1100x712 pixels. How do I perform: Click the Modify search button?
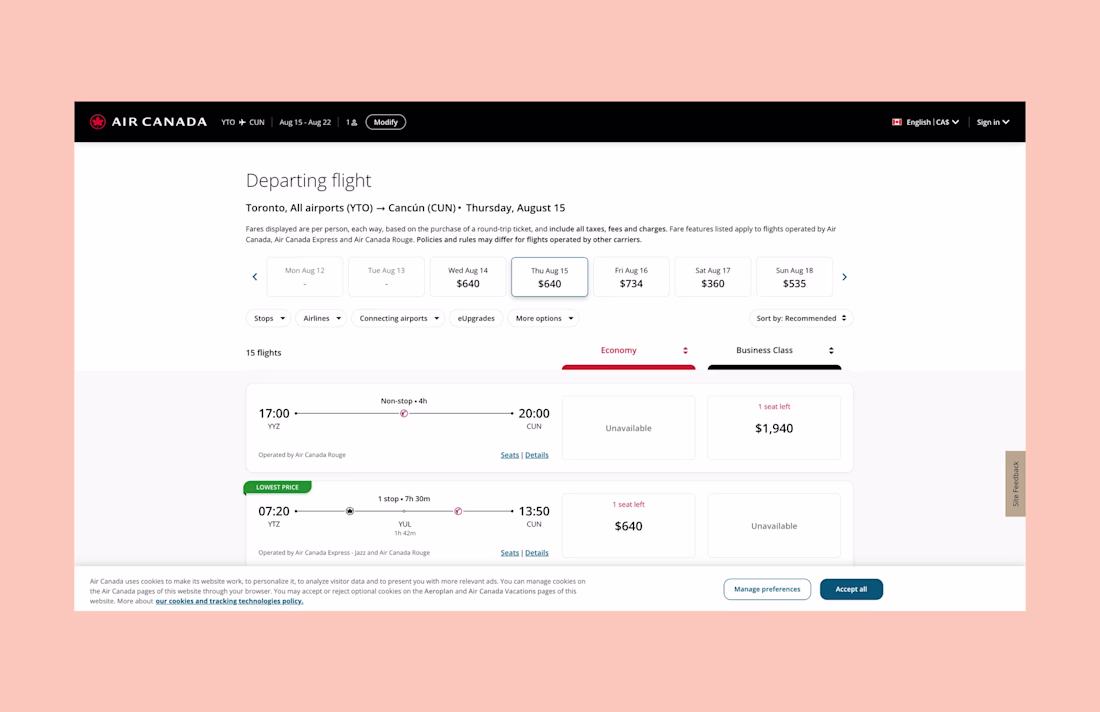pyautogui.click(x=386, y=122)
